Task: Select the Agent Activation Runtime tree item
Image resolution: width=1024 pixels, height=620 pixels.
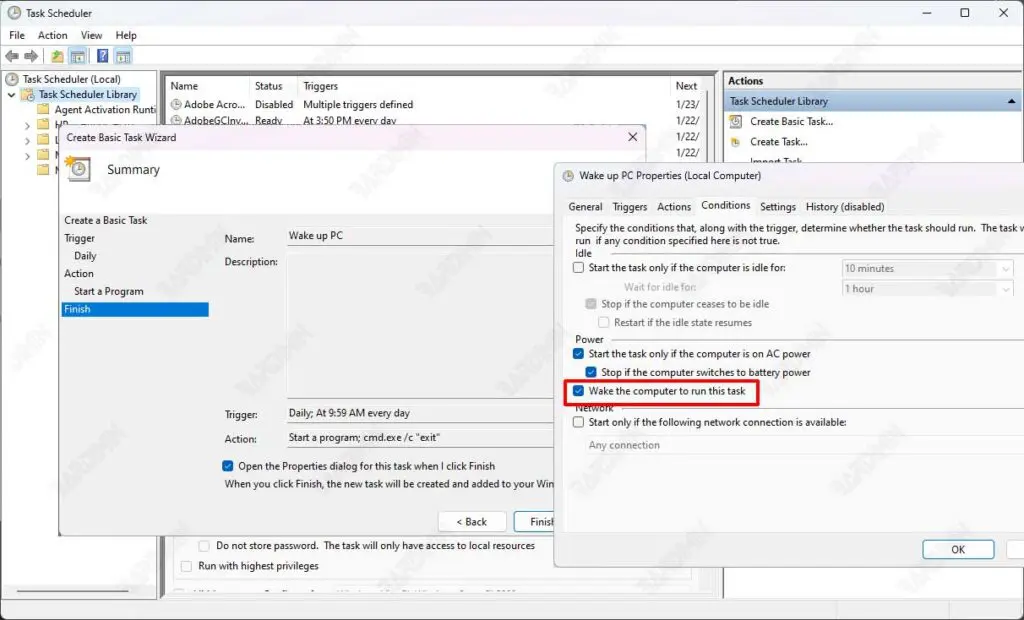Action: pos(105,110)
